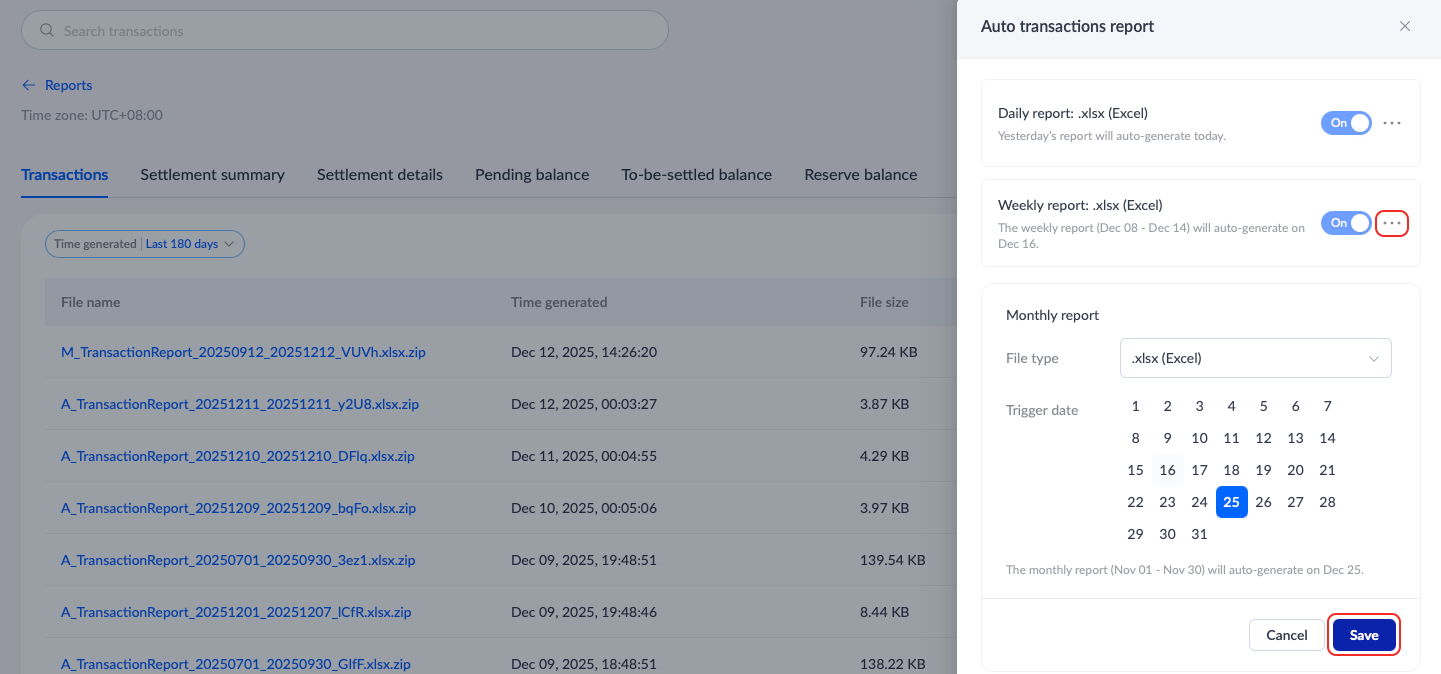The image size is (1441, 674).
Task: Open the Pending balance tab
Action: click(532, 175)
